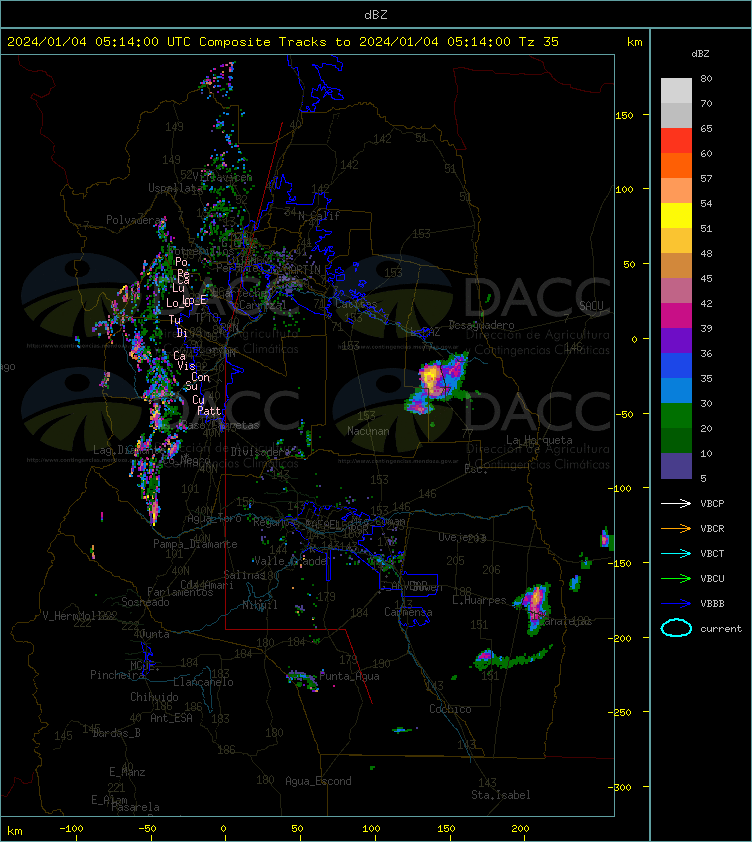752x842 pixels.
Task: Click the composite tracks timestamp header
Action: click(x=283, y=41)
